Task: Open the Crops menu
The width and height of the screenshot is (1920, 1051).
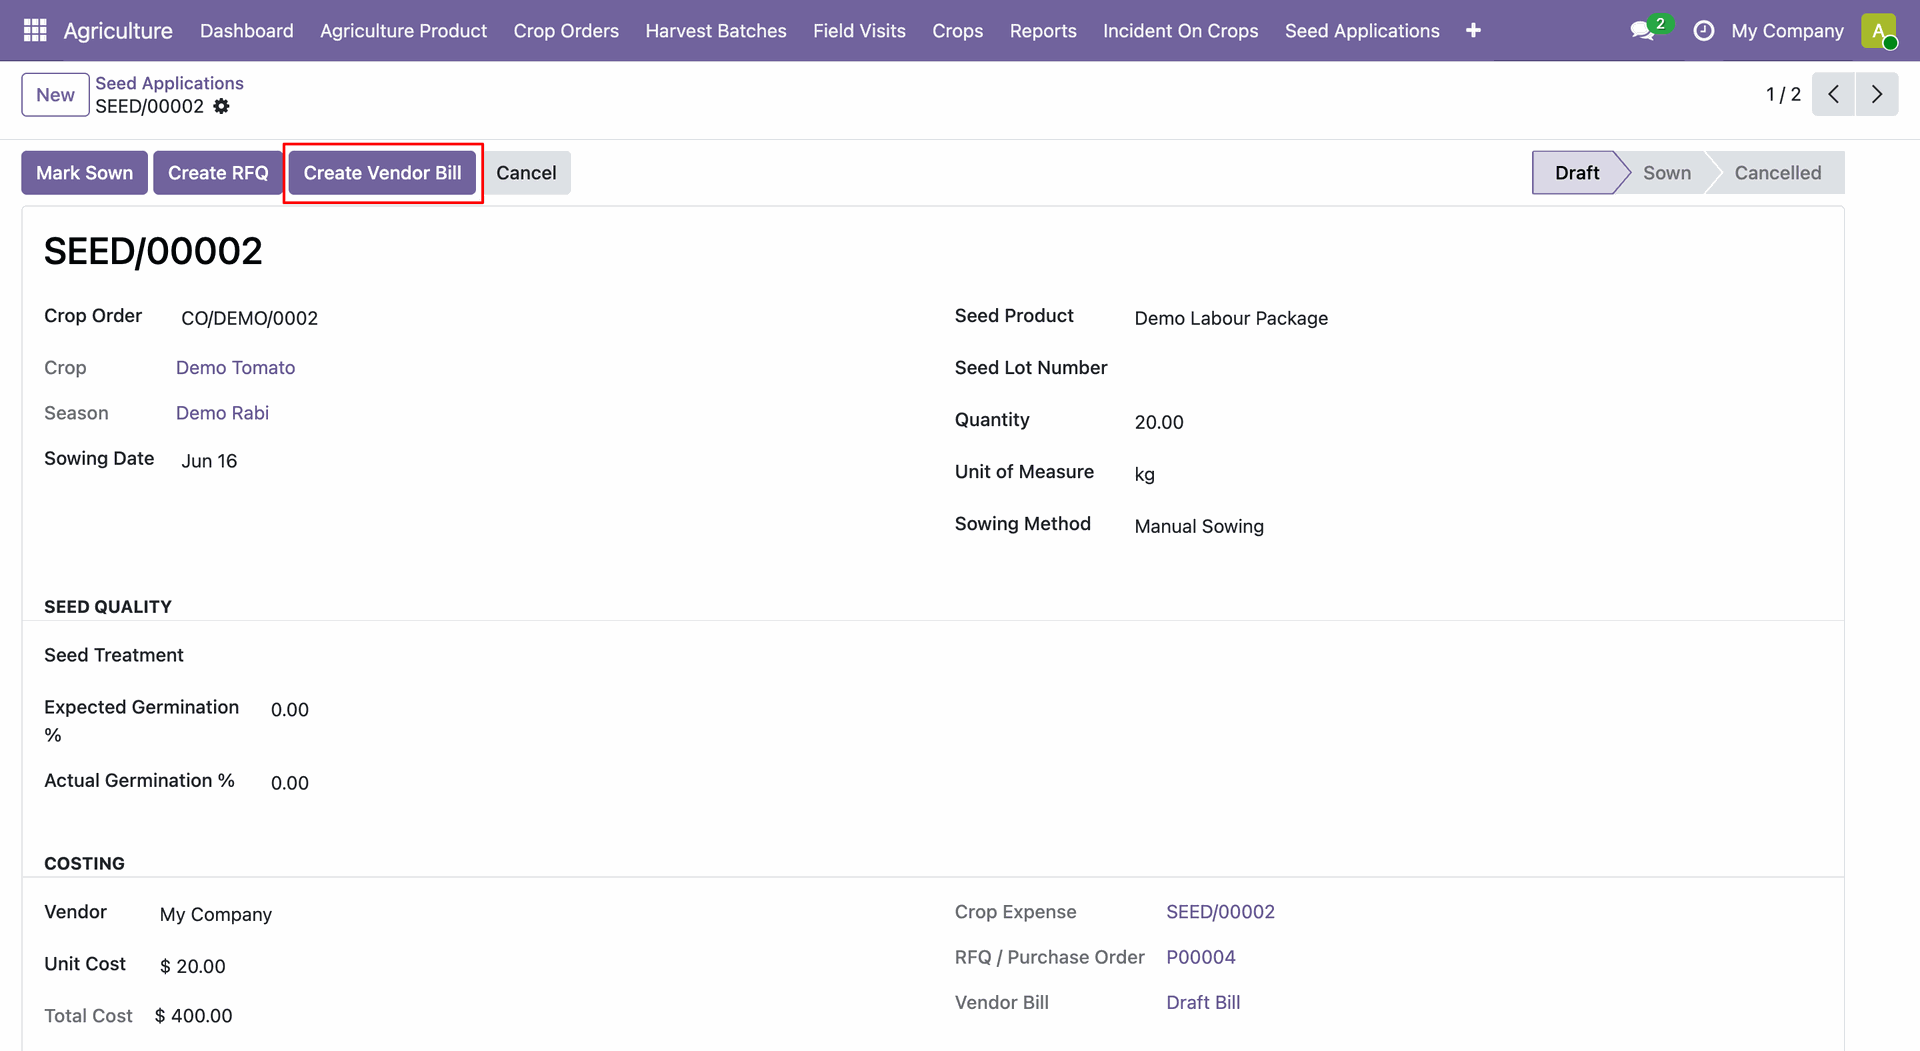Action: pyautogui.click(x=957, y=31)
